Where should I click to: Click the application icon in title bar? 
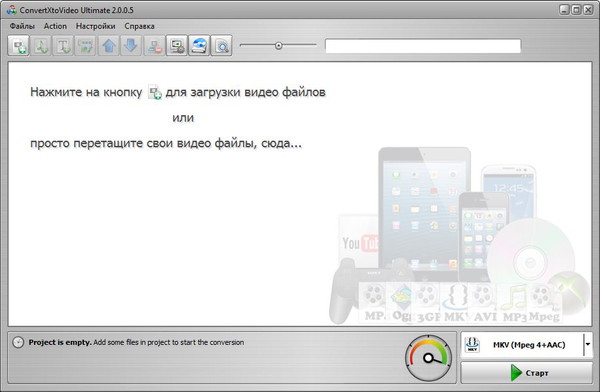pyautogui.click(x=11, y=10)
